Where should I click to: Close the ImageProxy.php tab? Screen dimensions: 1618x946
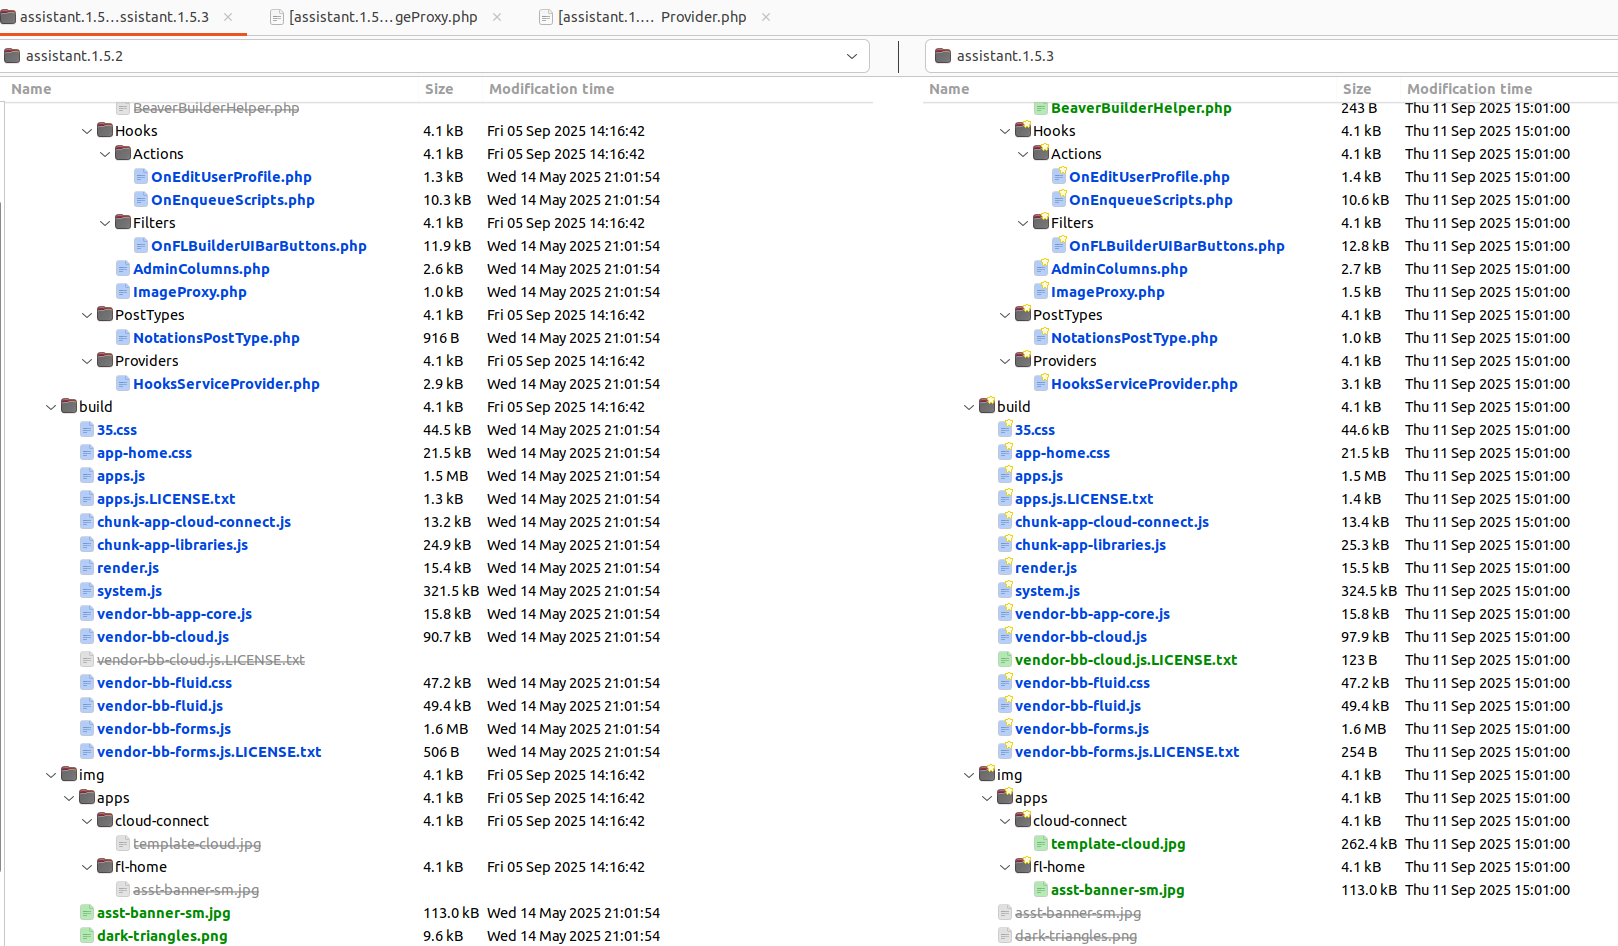coord(497,17)
